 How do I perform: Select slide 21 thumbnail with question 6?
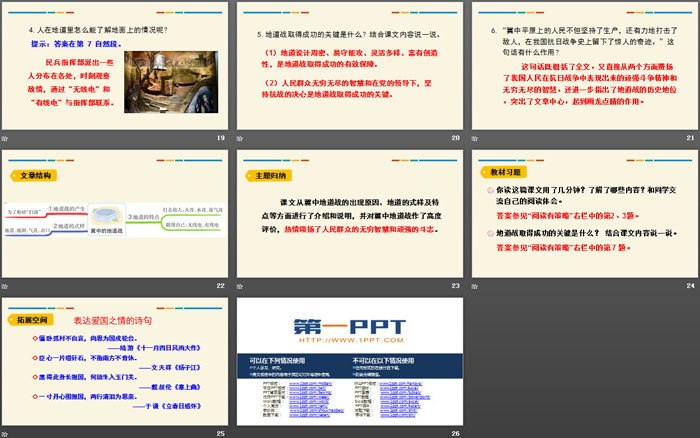point(585,66)
